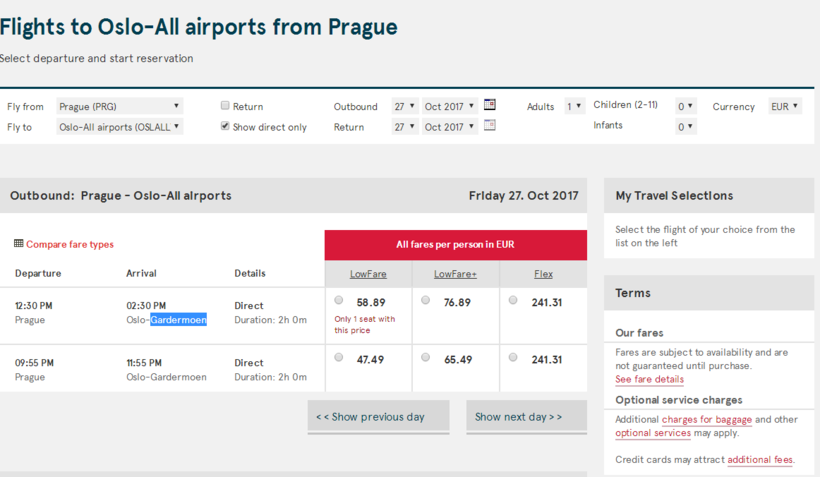820x477 pixels.
Task: Expand the Adults count dropdown
Action: [x=574, y=106]
